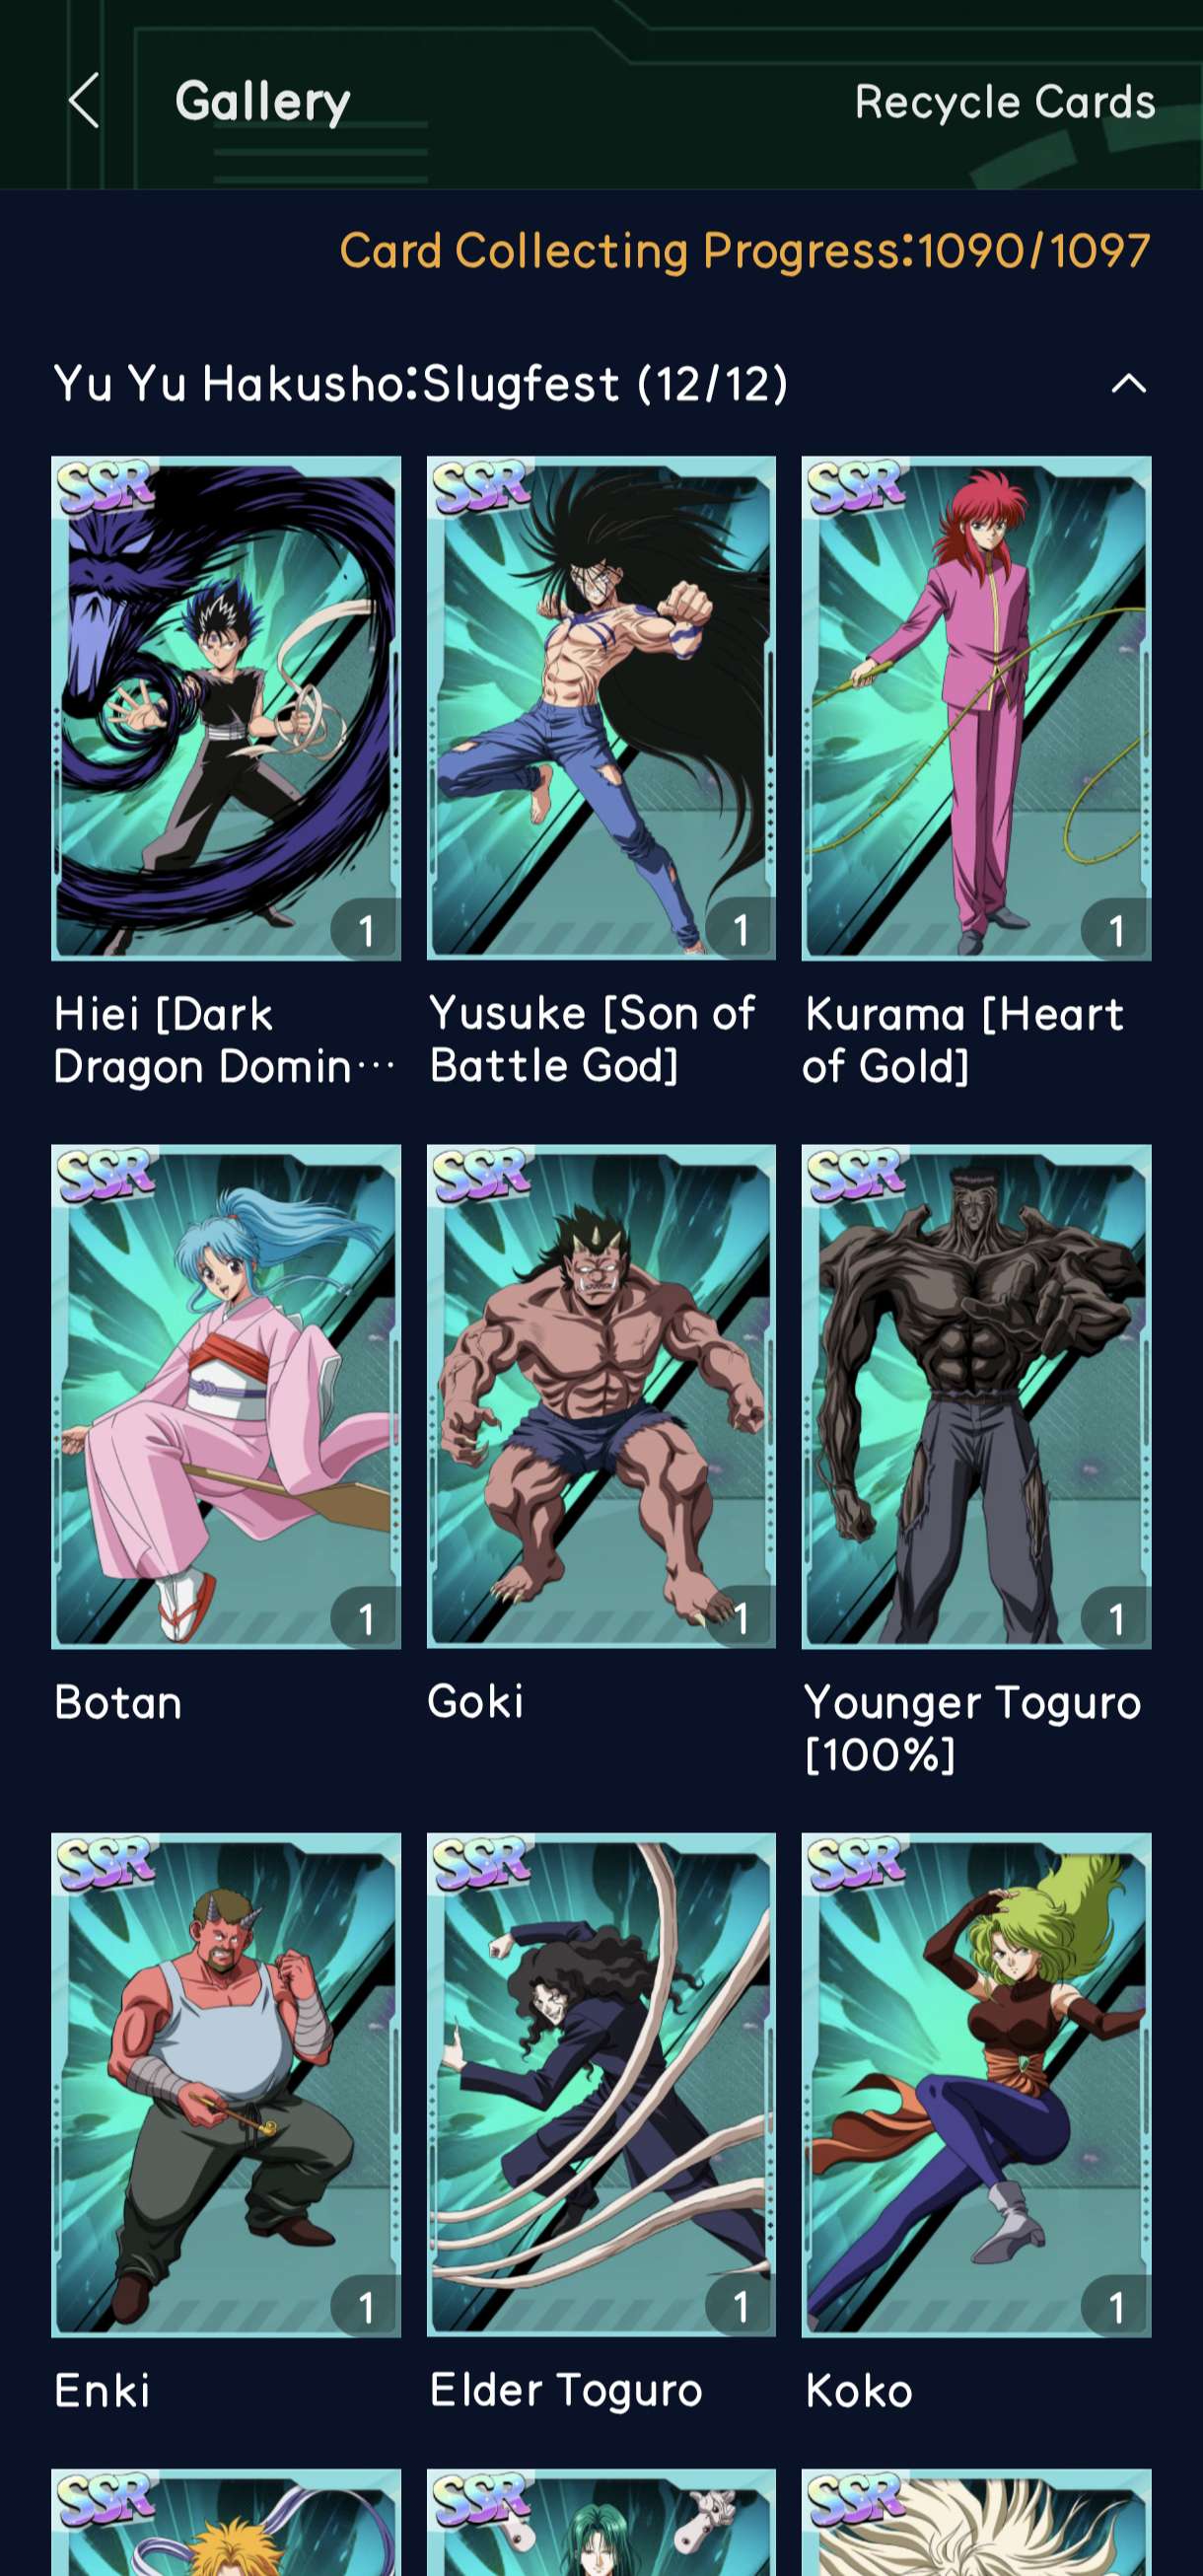Click the Yu Yu Hakusho:Slugfest header
Screen dimensions: 1203x2576
pos(420,384)
